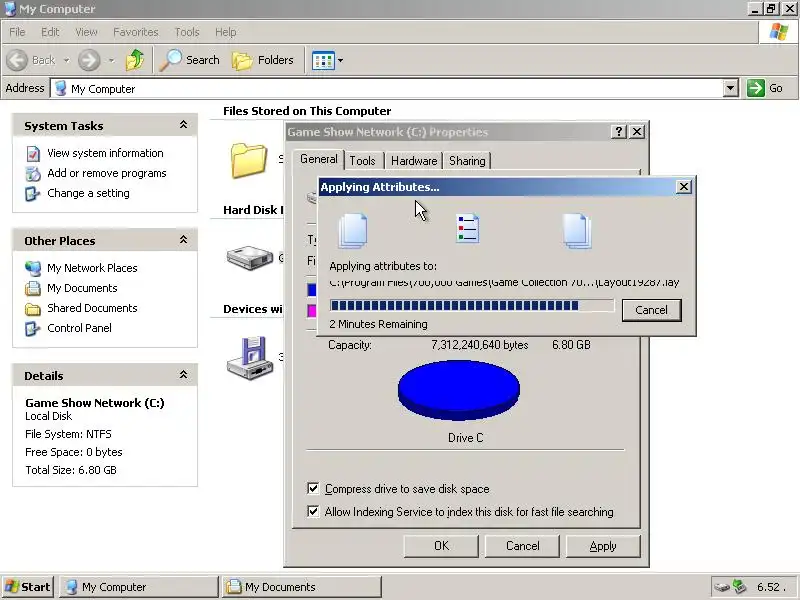Screen dimensions: 800x600
Task: Click the Properties dialog help question button
Action: (618, 132)
